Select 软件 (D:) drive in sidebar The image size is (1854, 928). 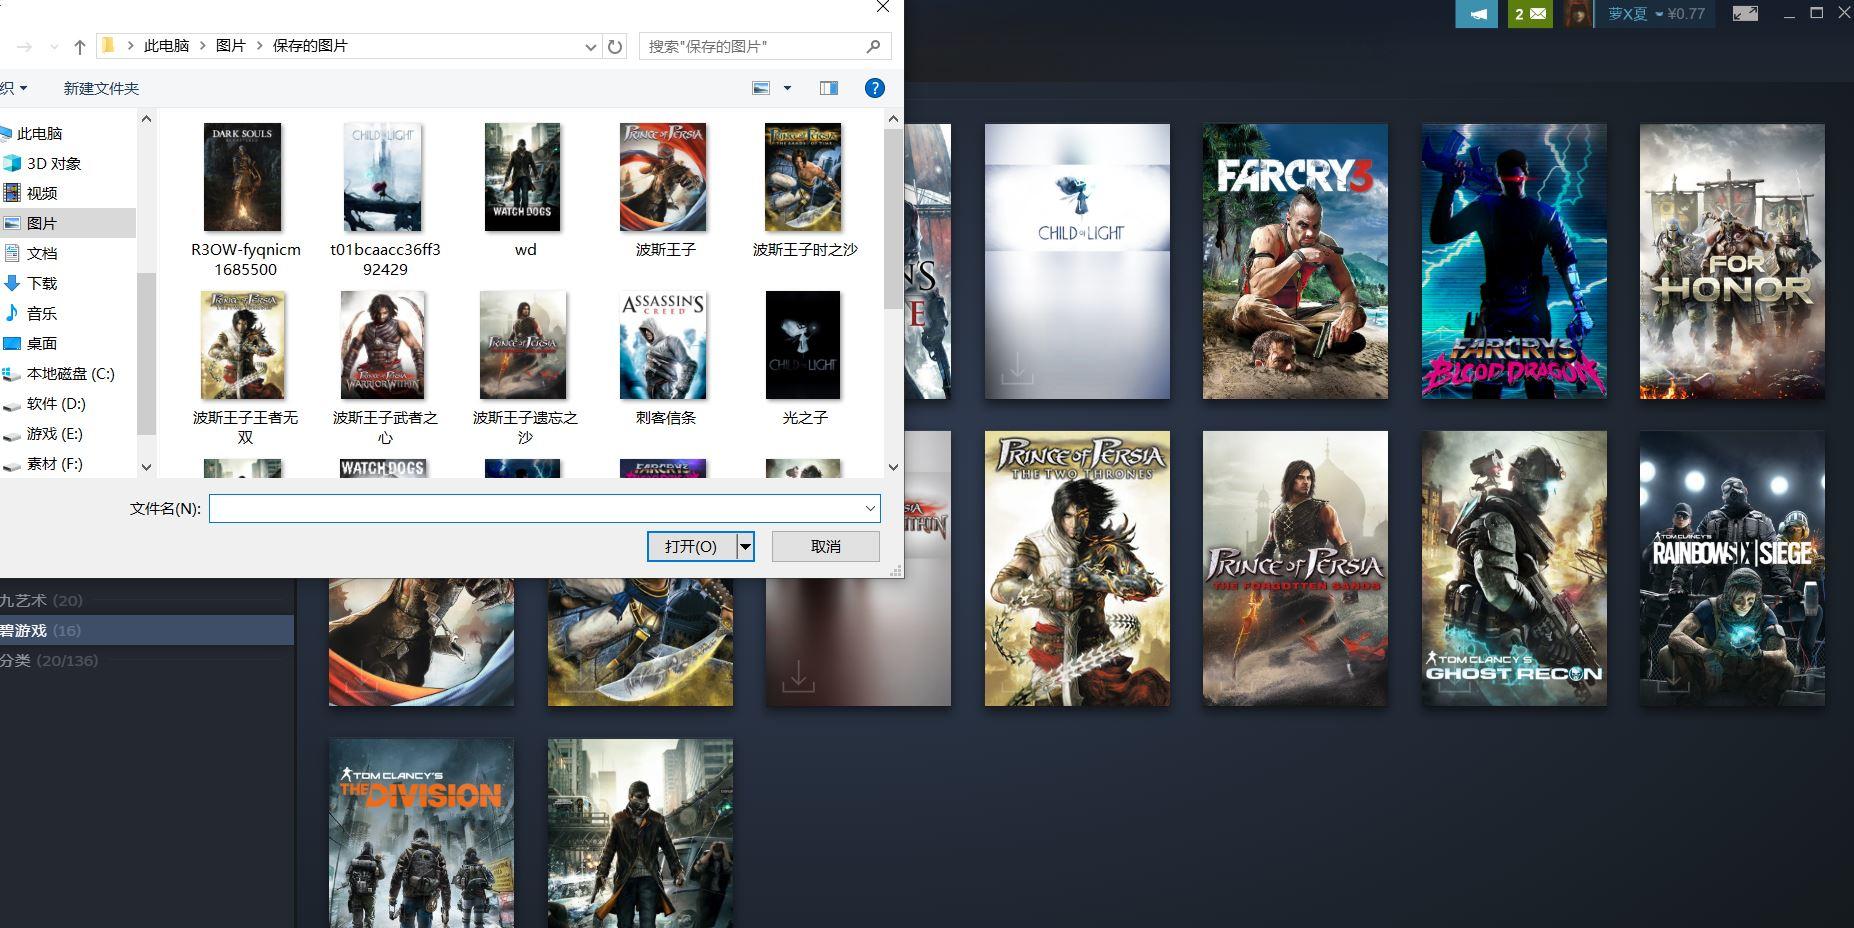pos(56,403)
